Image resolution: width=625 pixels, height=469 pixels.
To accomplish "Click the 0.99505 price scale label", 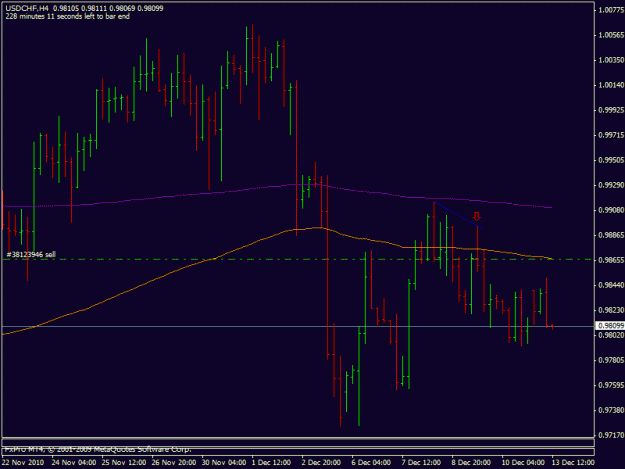I will coord(611,160).
